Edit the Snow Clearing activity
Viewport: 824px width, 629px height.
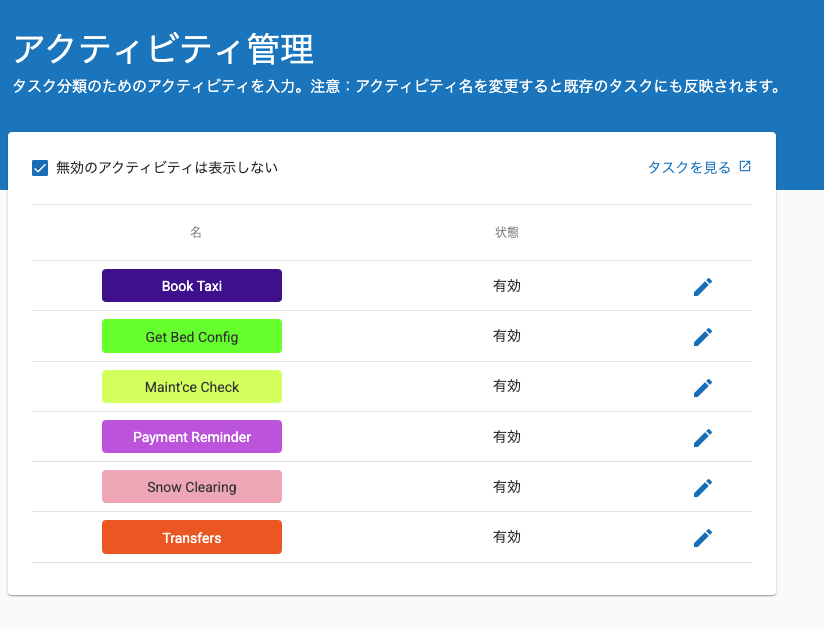coord(703,487)
